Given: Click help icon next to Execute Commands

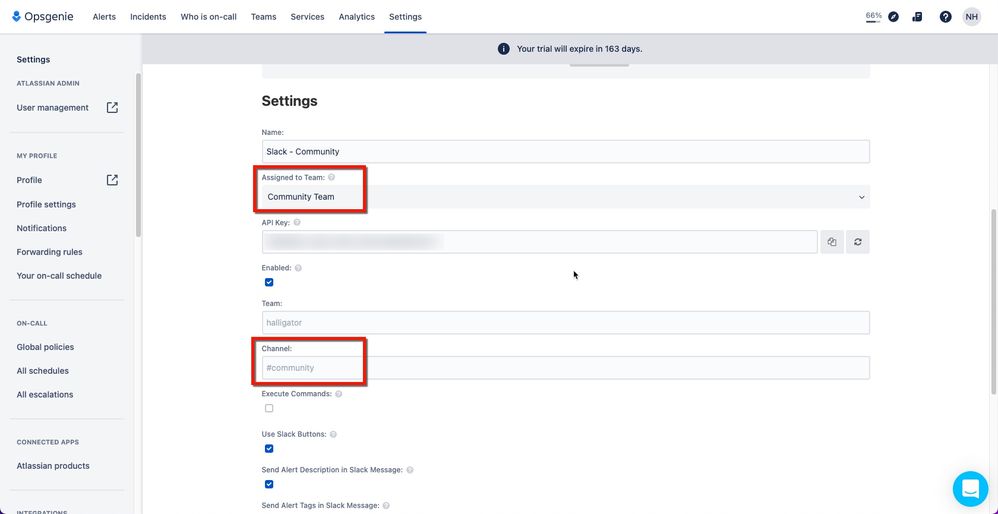Looking at the screenshot, I should [x=339, y=394].
